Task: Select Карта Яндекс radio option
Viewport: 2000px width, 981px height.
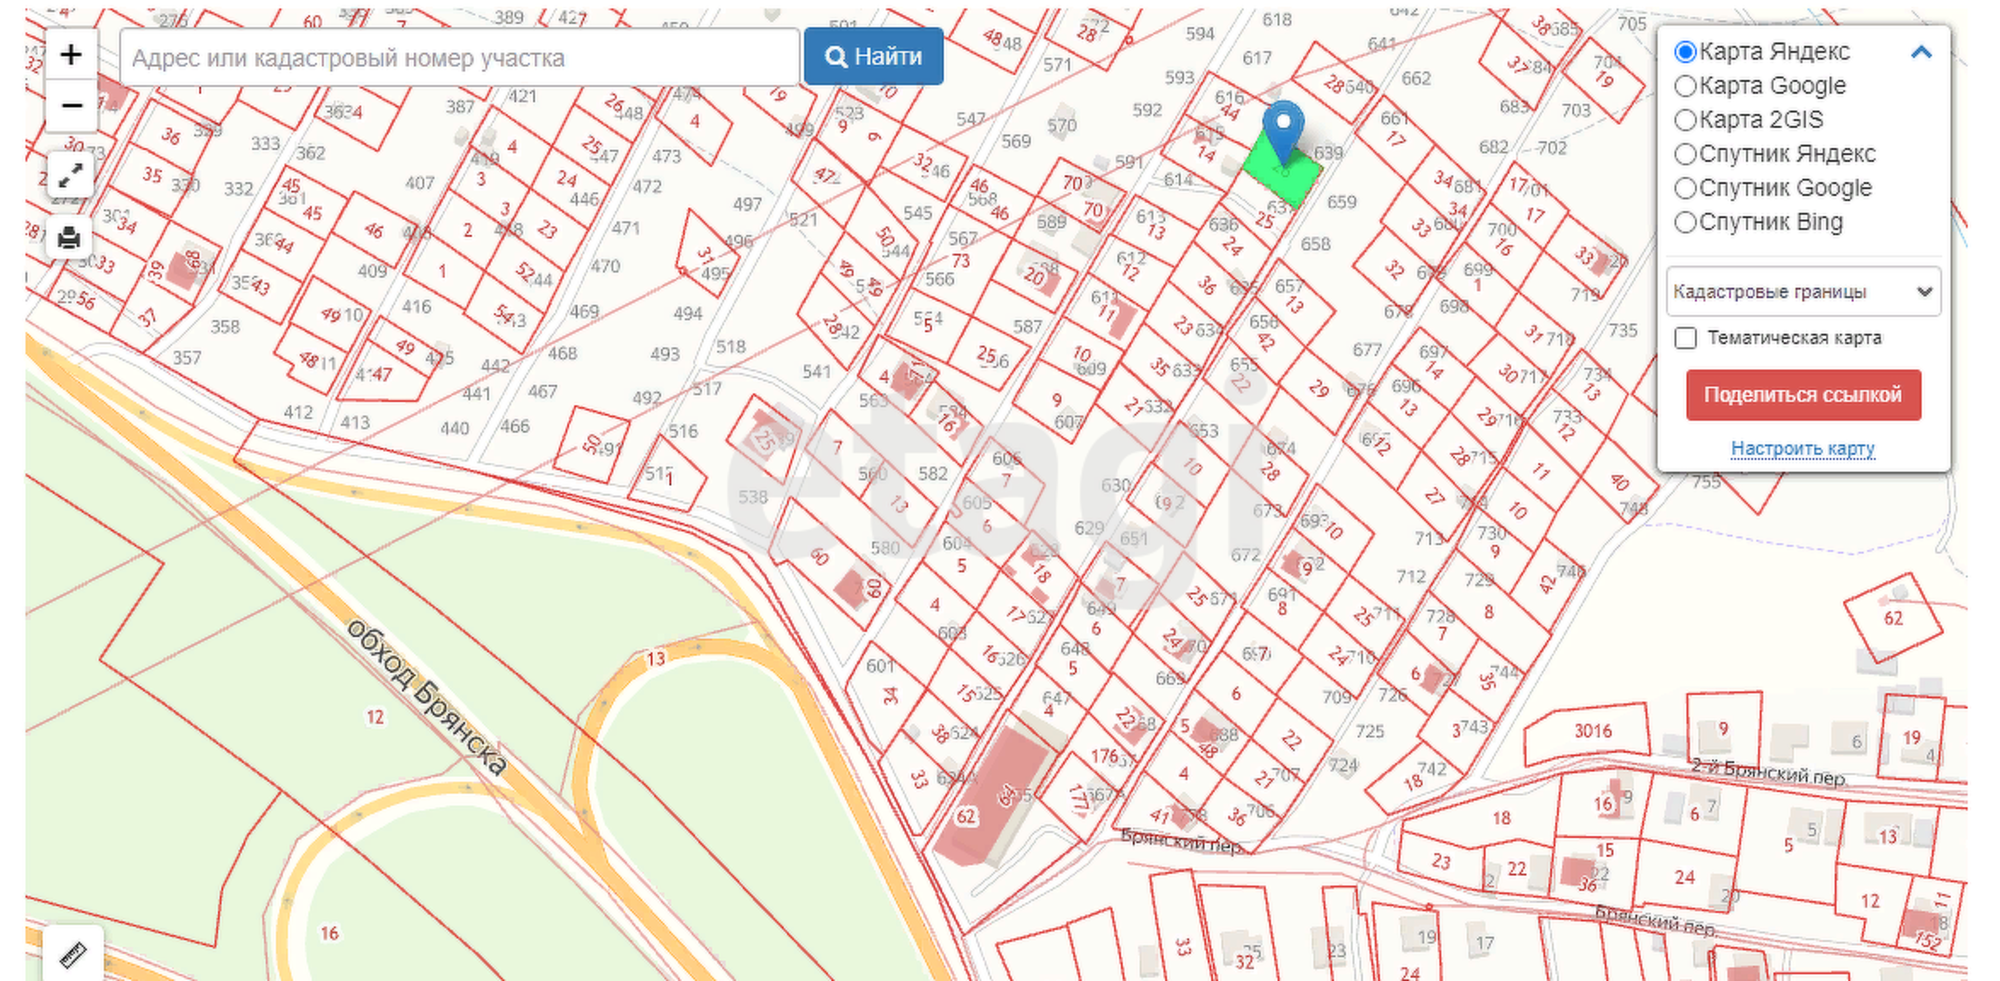Action: pyautogui.click(x=1685, y=52)
